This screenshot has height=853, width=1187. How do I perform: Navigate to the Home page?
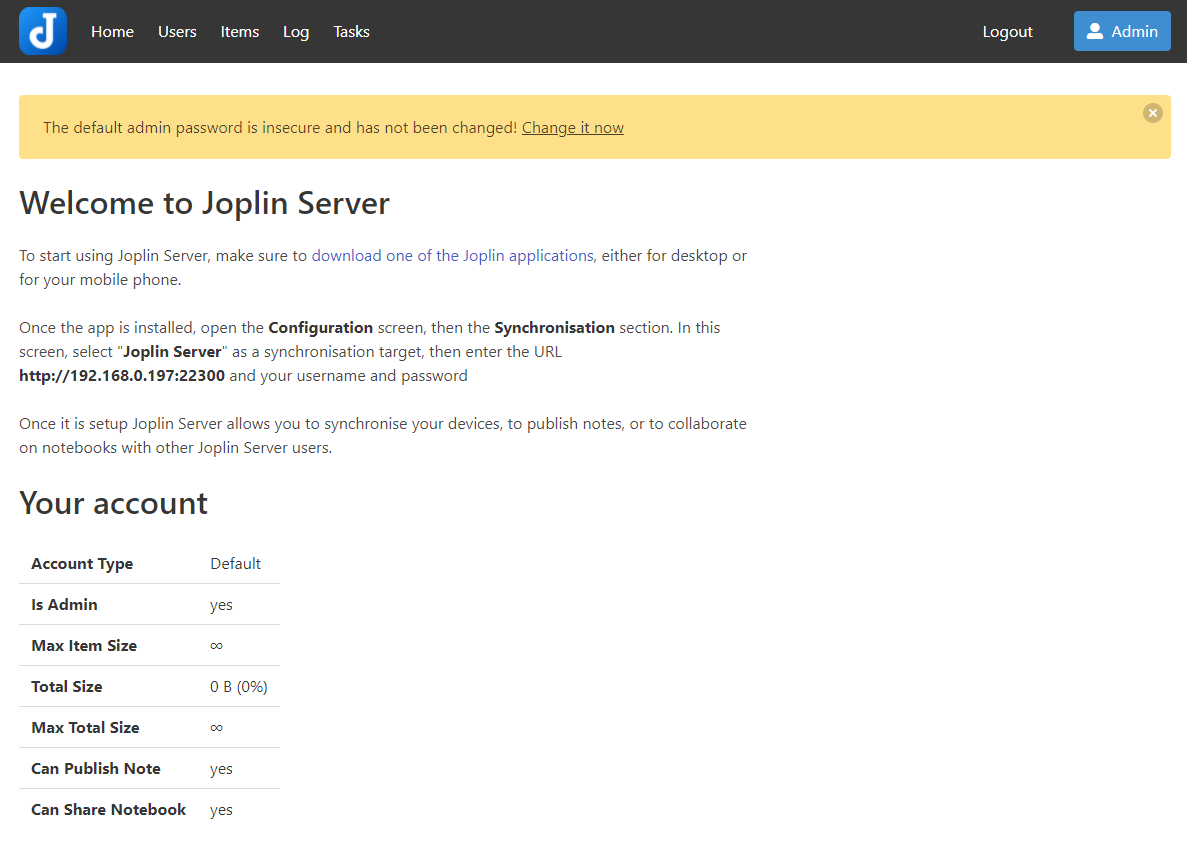pyautogui.click(x=112, y=31)
